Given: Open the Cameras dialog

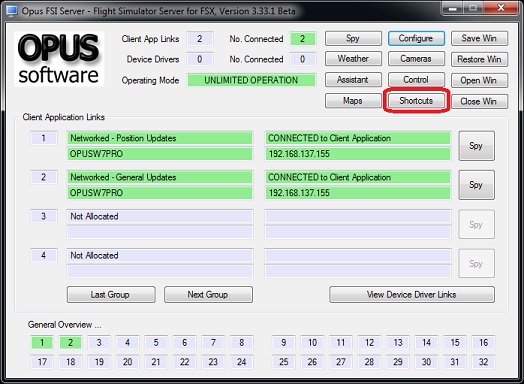Looking at the screenshot, I should pos(416,59).
